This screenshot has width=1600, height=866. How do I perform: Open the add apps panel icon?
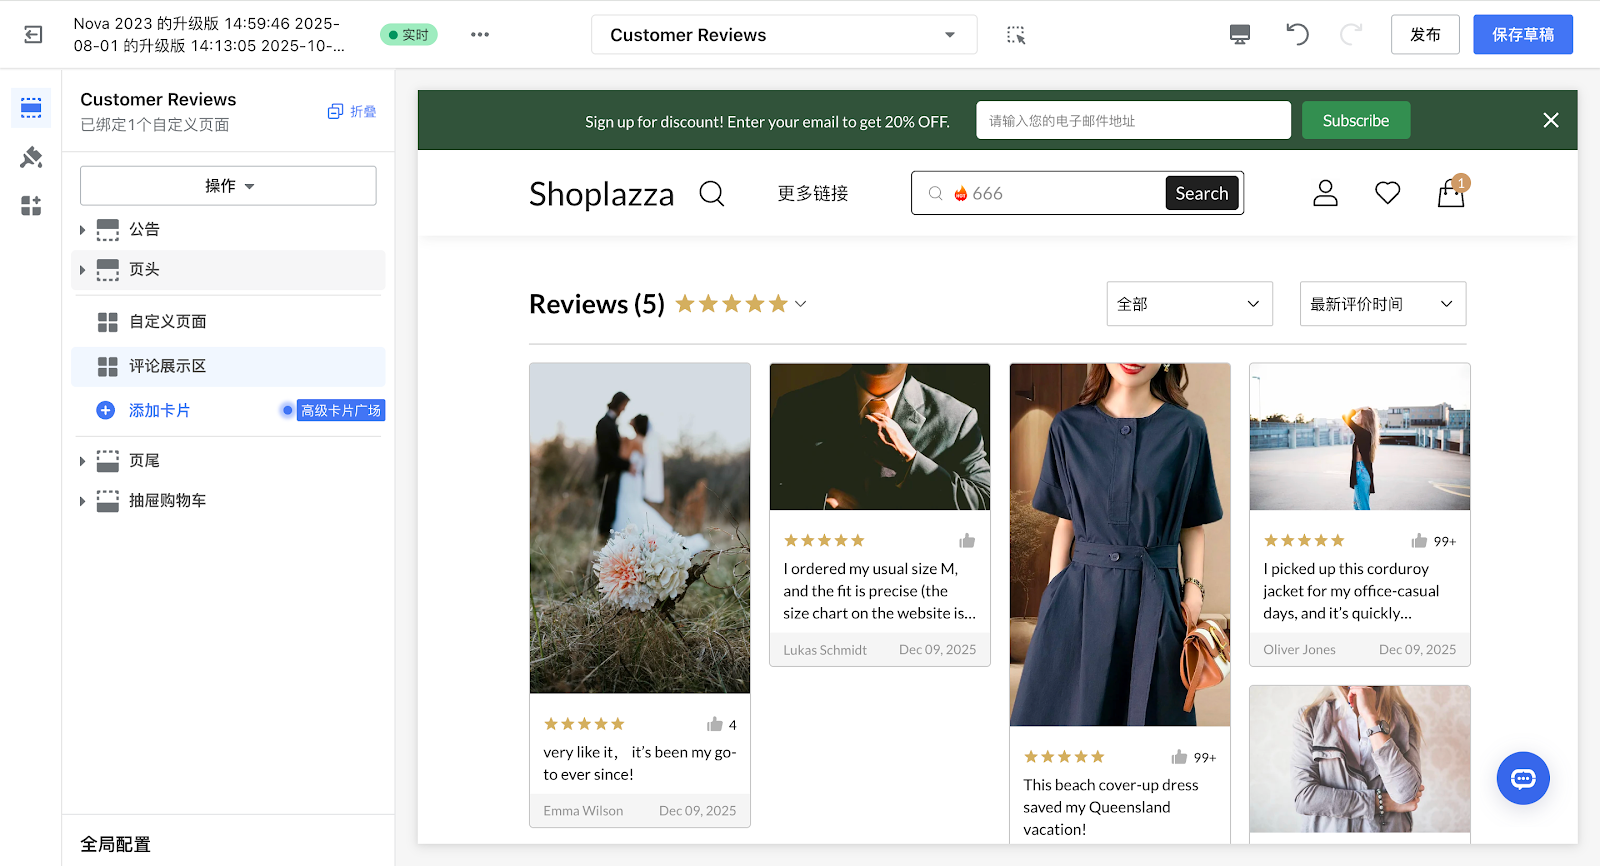click(31, 206)
